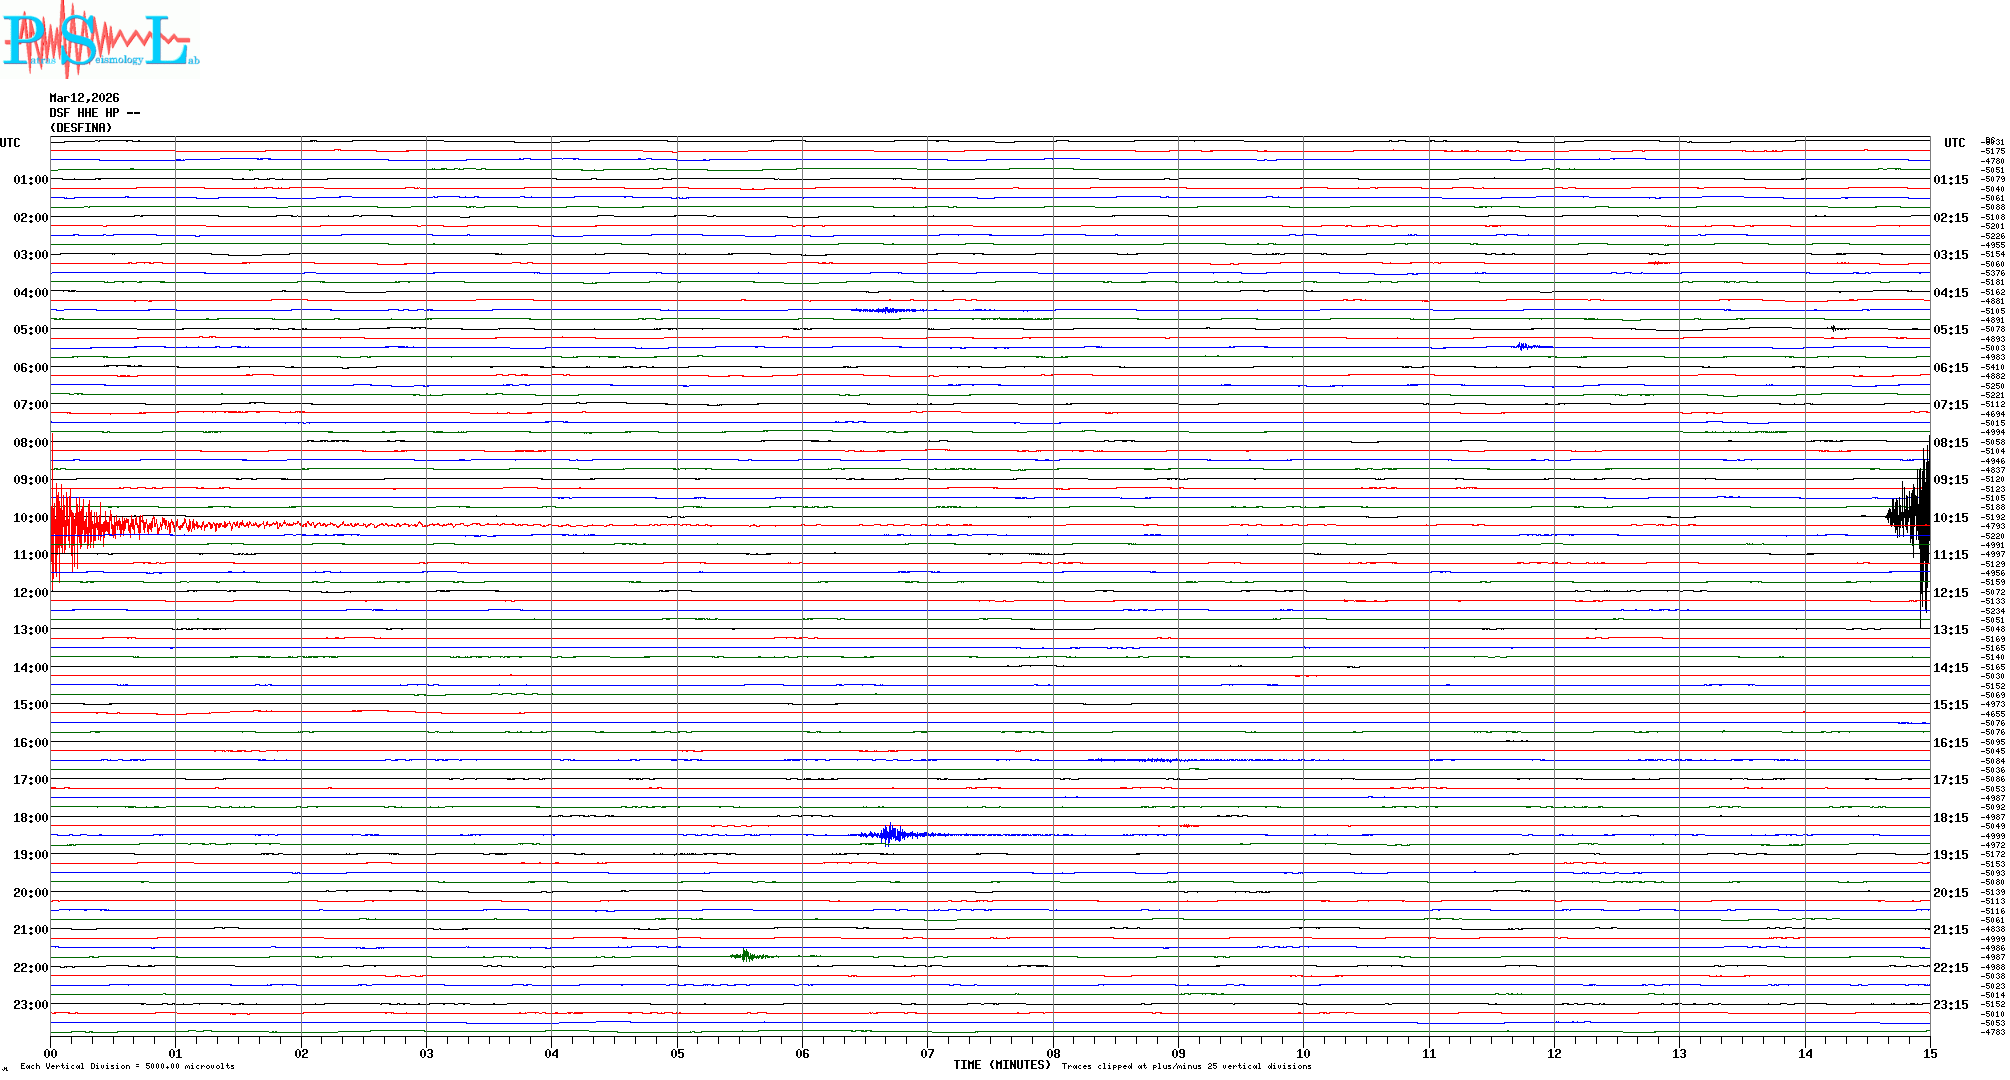The image size is (2010, 1080).
Task: Click the blue event on the 18:30 trace
Action: [x=890, y=834]
